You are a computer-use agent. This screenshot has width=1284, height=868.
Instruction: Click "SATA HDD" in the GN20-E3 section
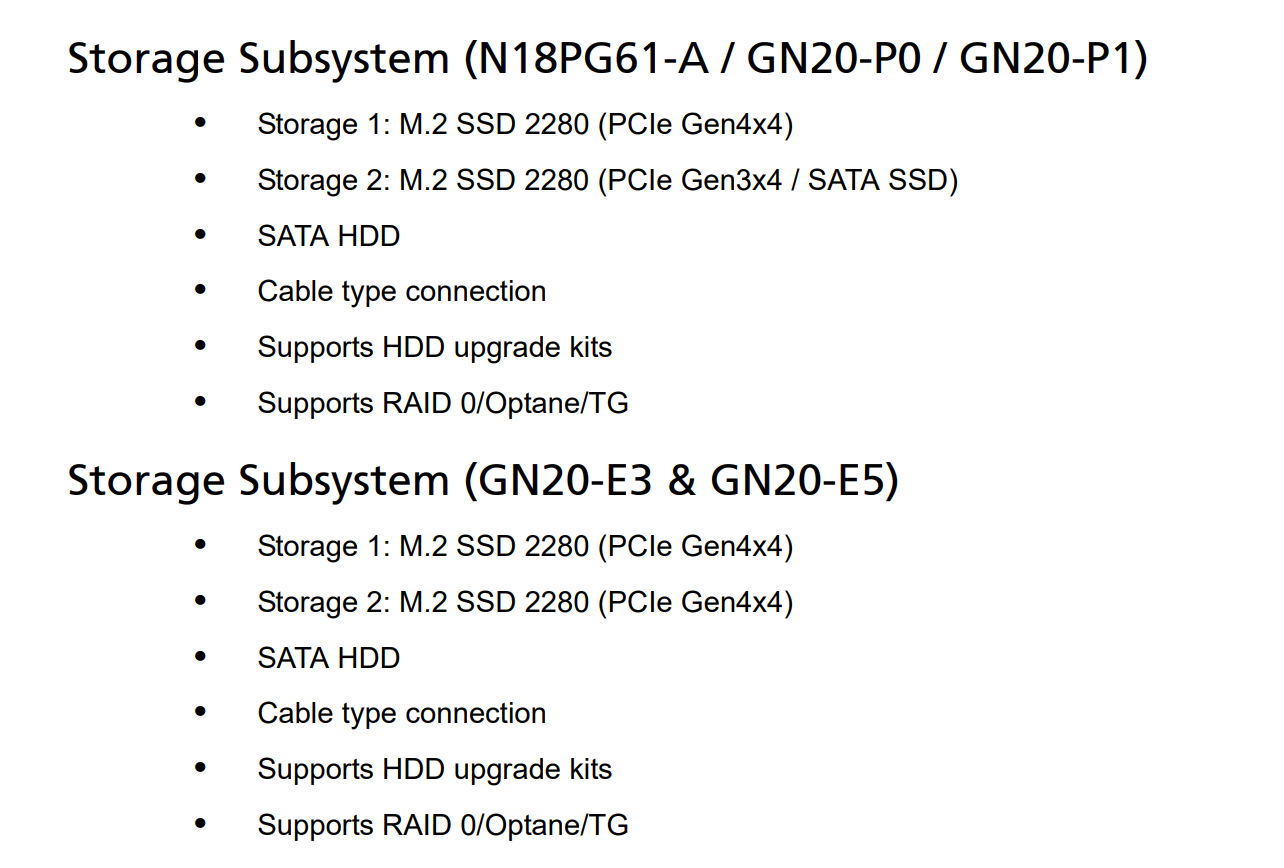point(328,658)
